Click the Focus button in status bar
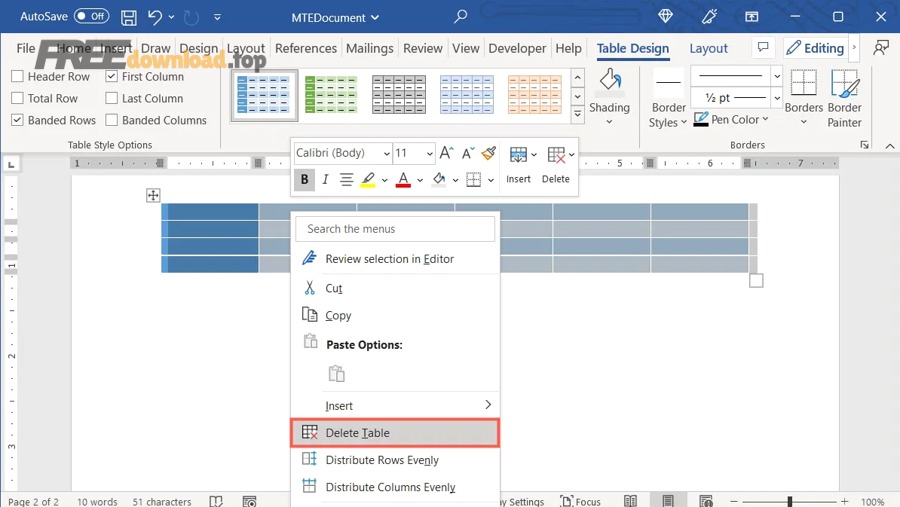This screenshot has height=507, width=900. point(580,501)
